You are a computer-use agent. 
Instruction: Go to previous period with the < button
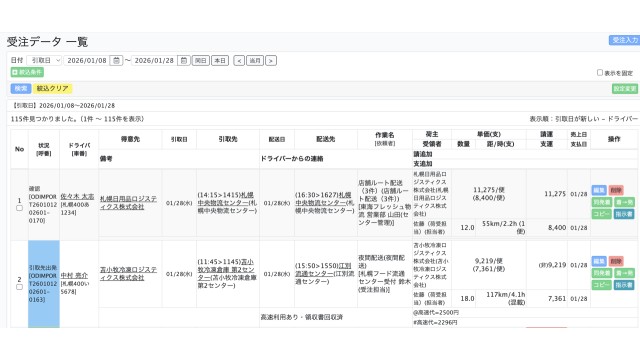(x=239, y=60)
